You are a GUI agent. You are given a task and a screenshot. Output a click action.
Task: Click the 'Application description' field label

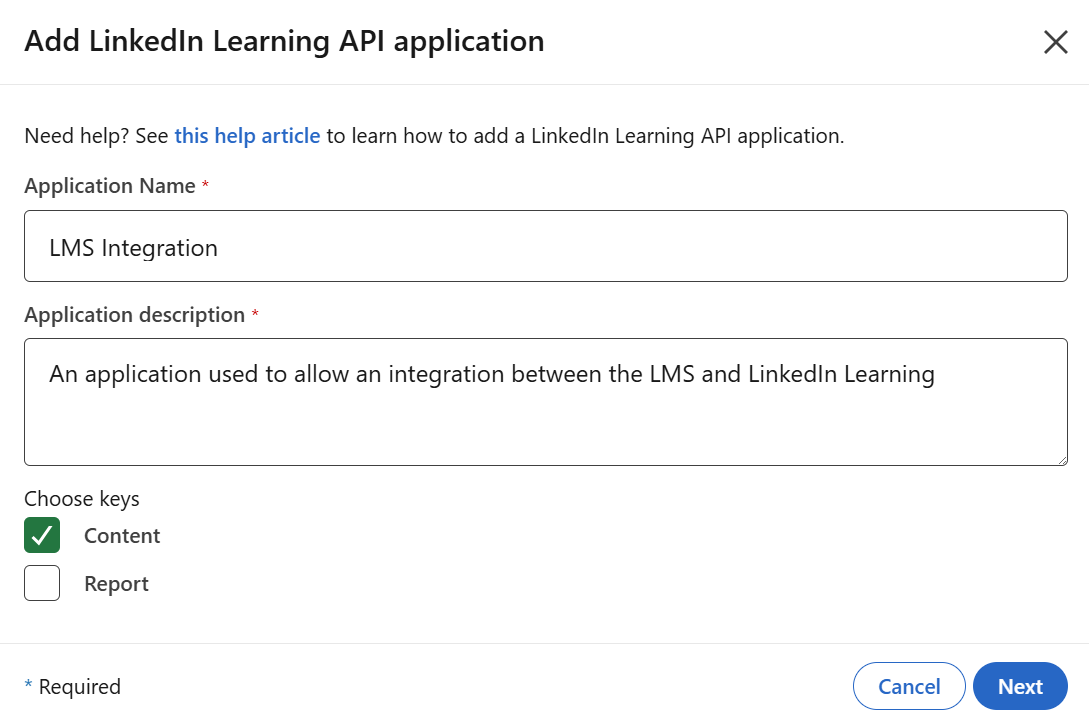tap(135, 315)
